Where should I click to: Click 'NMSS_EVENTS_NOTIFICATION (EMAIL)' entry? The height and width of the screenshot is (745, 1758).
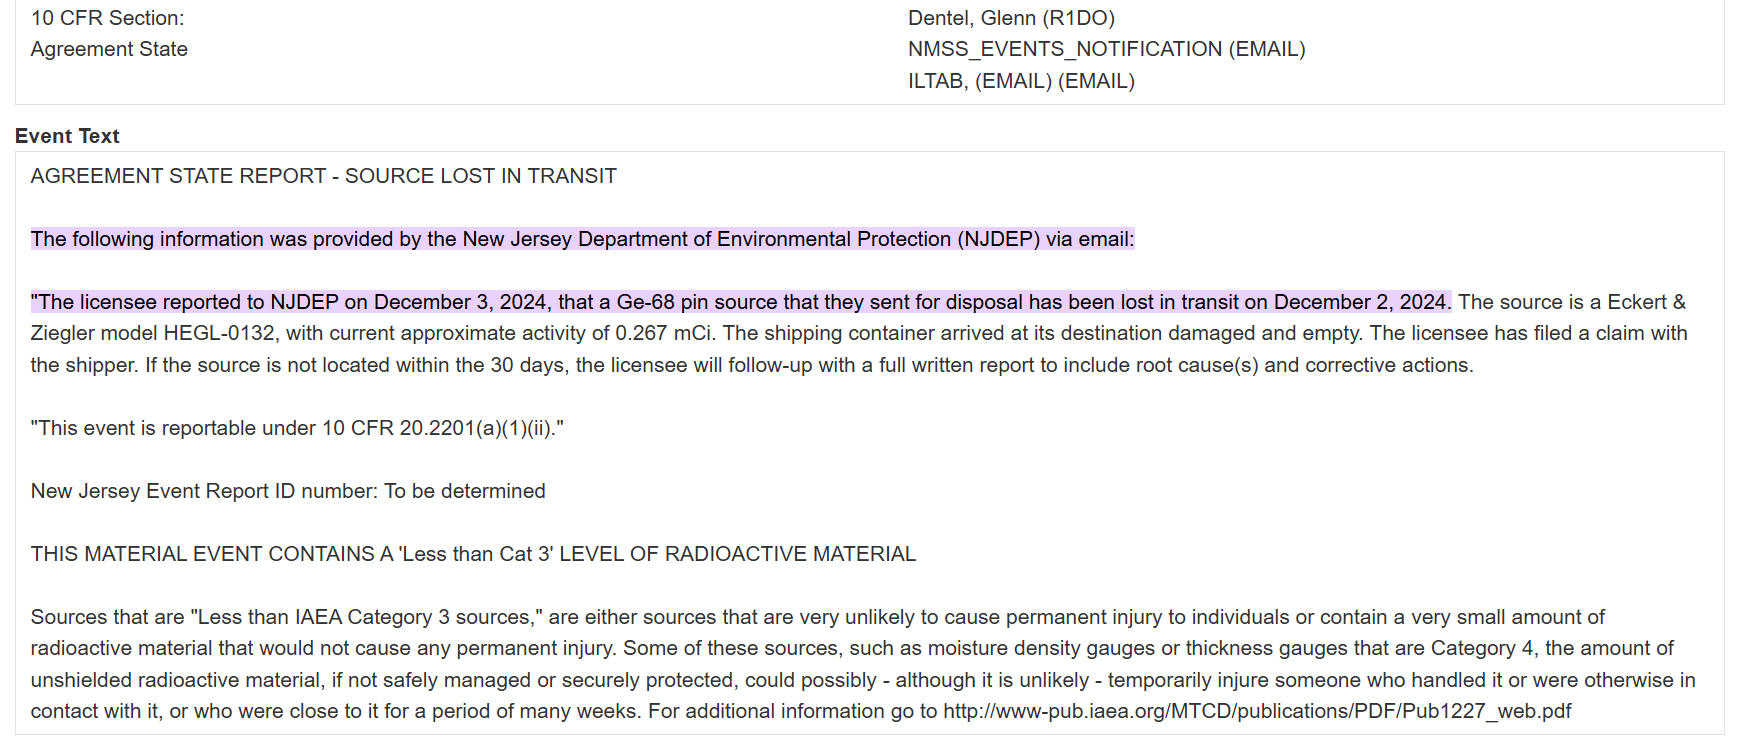[x=1107, y=49]
